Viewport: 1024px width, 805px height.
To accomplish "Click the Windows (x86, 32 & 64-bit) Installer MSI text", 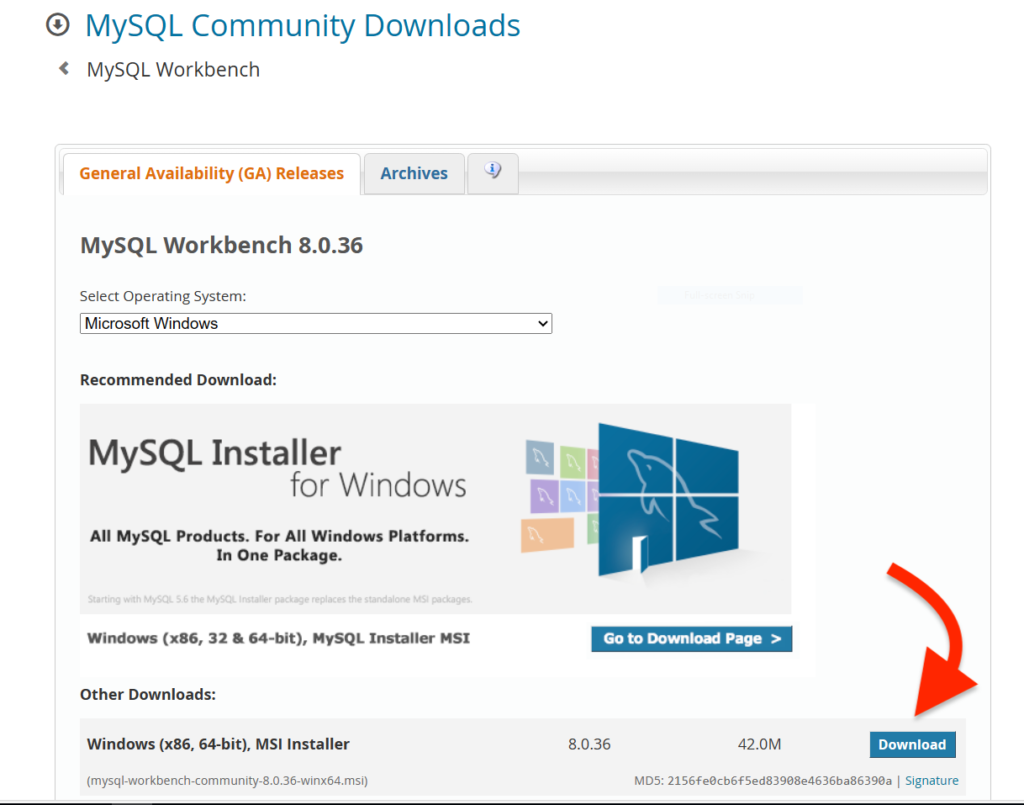I will (x=279, y=638).
